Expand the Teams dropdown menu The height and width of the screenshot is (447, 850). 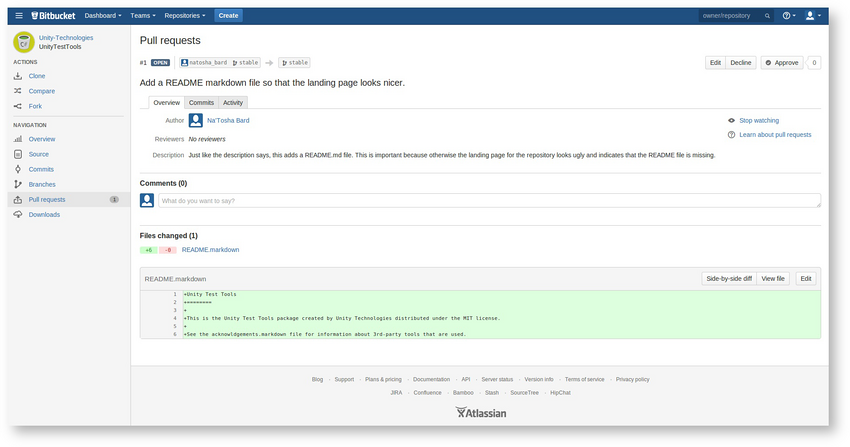(143, 16)
